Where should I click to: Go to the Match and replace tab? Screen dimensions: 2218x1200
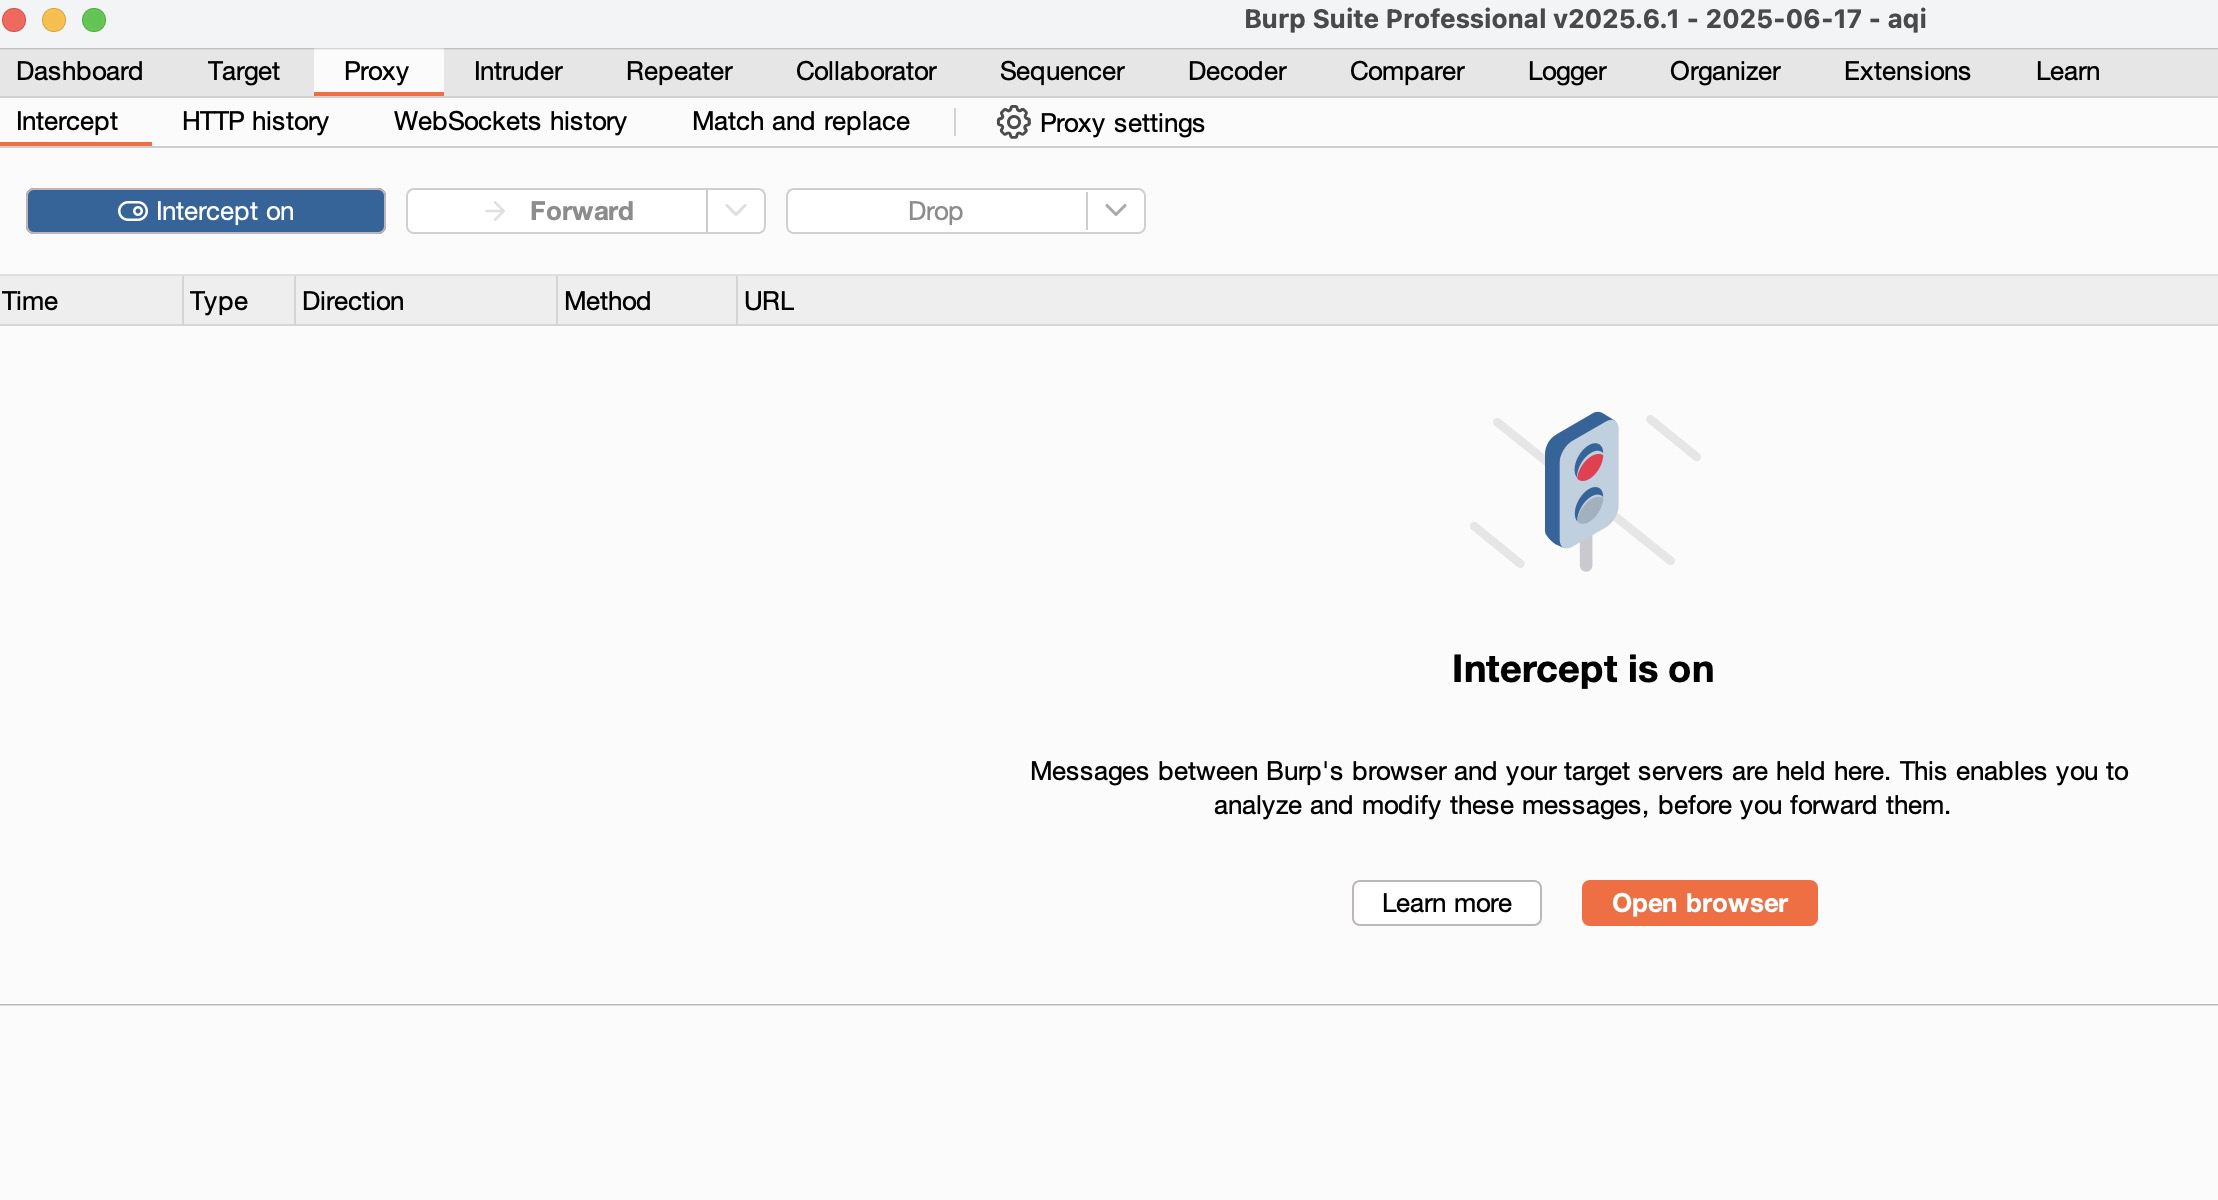(800, 122)
